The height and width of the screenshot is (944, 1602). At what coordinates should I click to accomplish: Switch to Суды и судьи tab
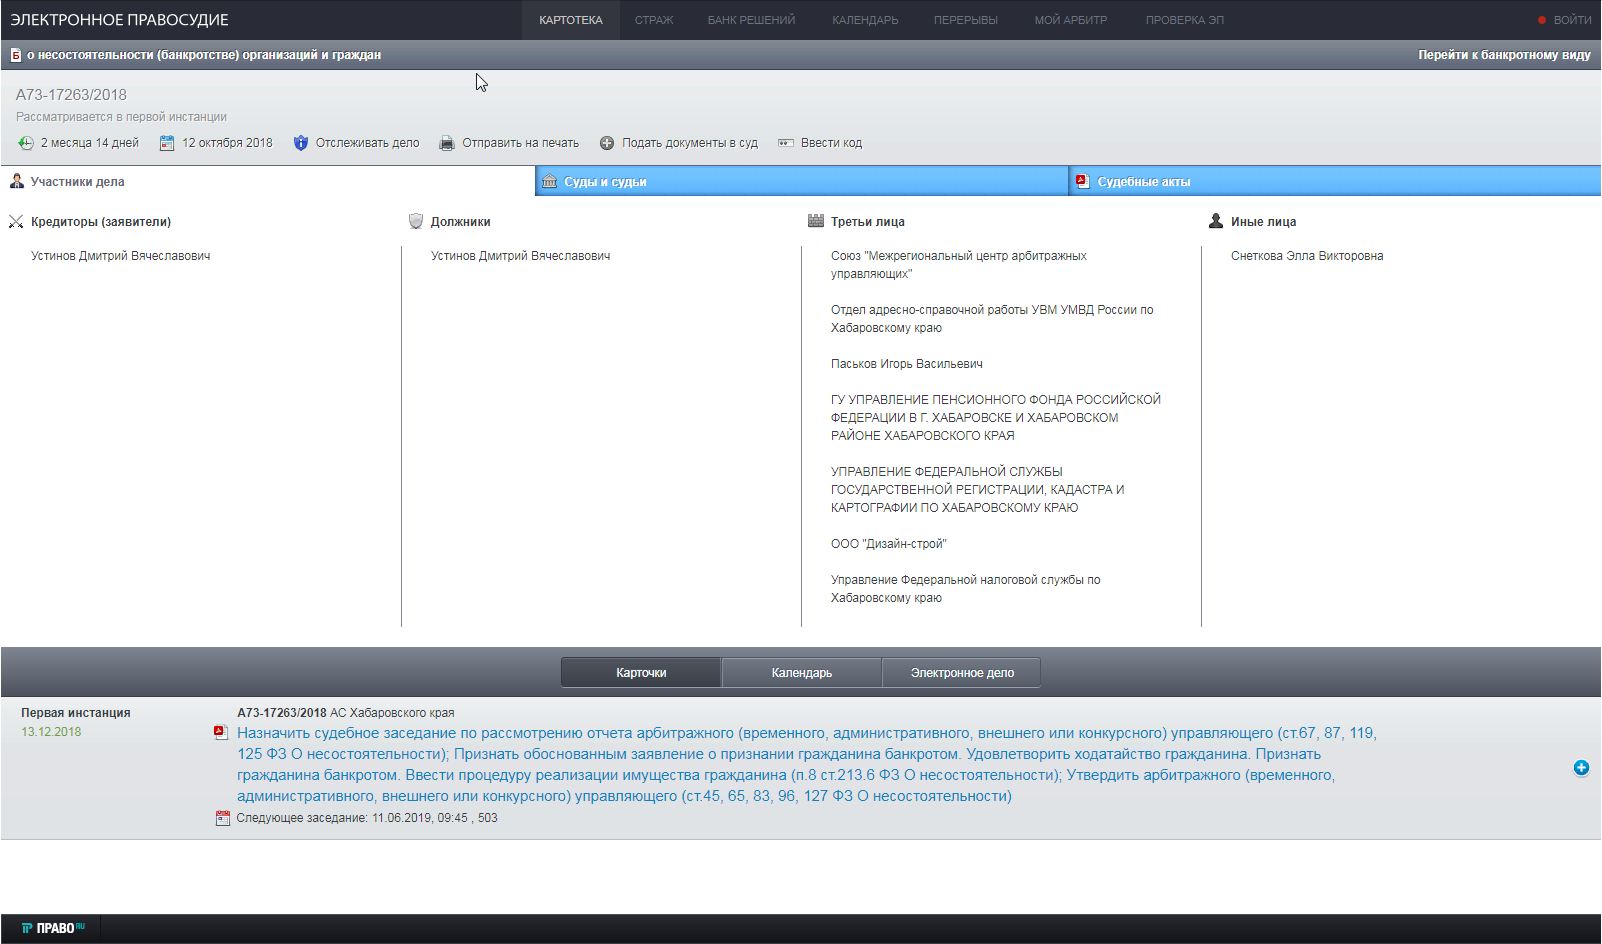point(605,182)
